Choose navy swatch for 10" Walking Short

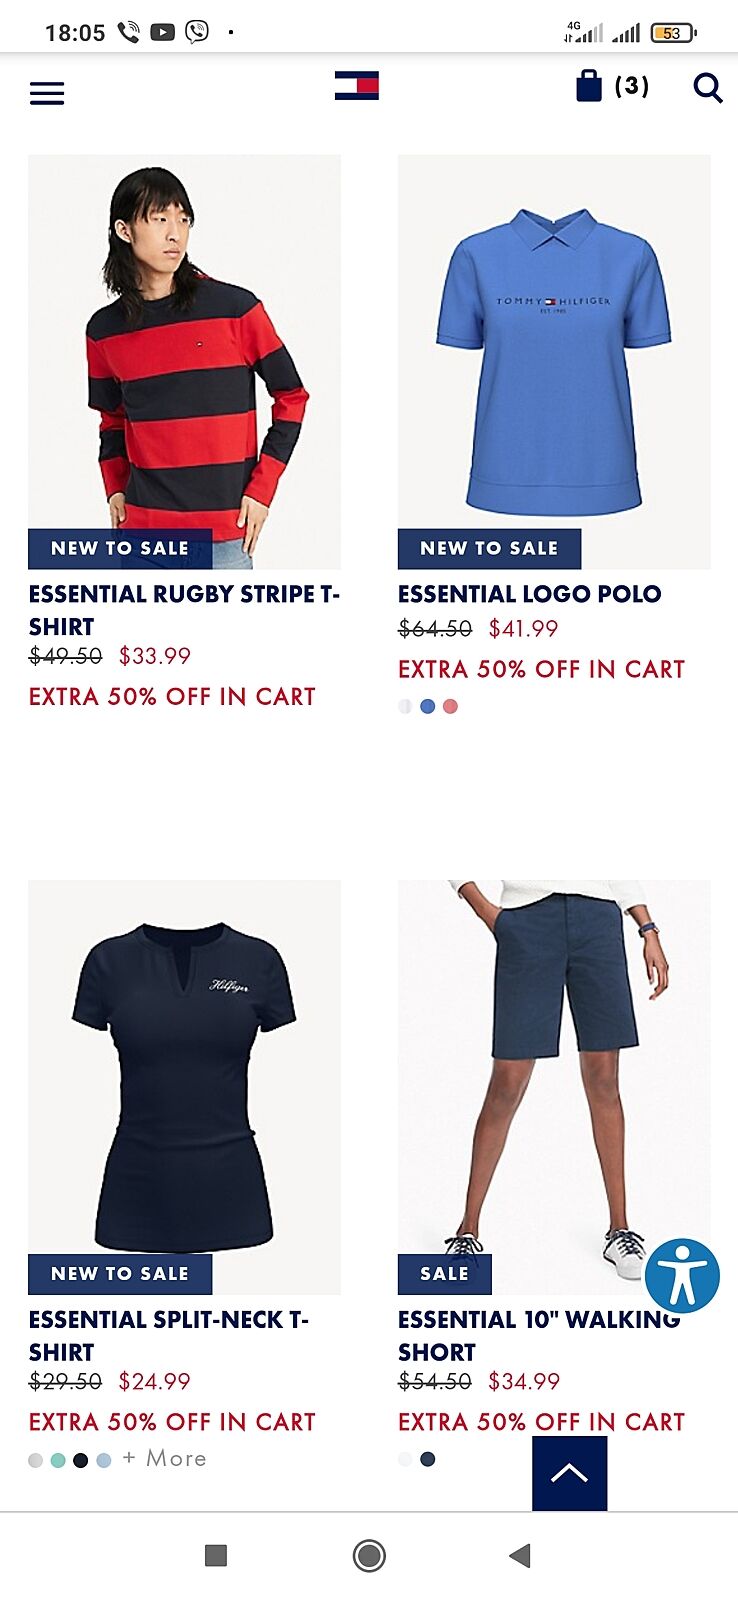(x=428, y=1459)
